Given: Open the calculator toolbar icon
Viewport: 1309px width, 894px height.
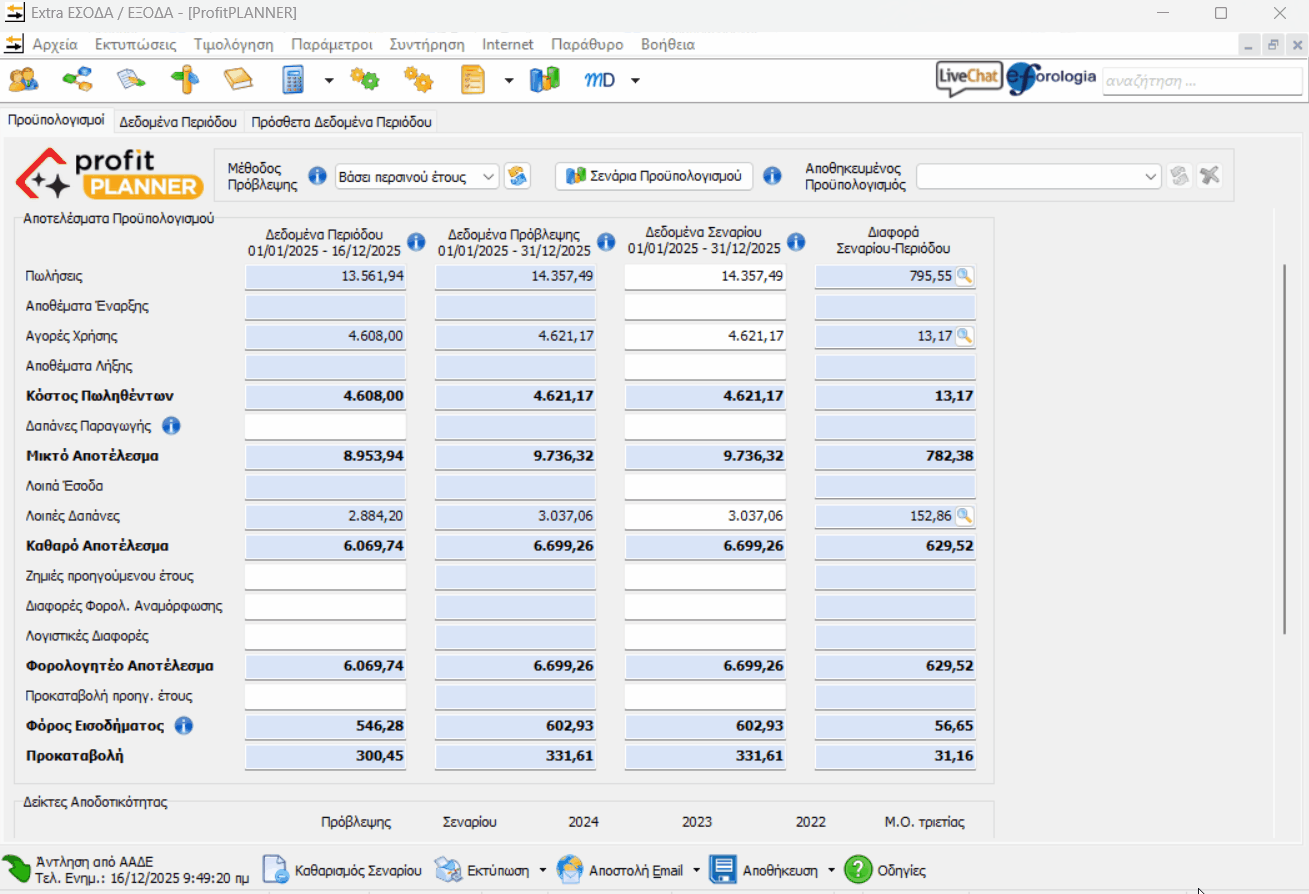Looking at the screenshot, I should point(293,80).
